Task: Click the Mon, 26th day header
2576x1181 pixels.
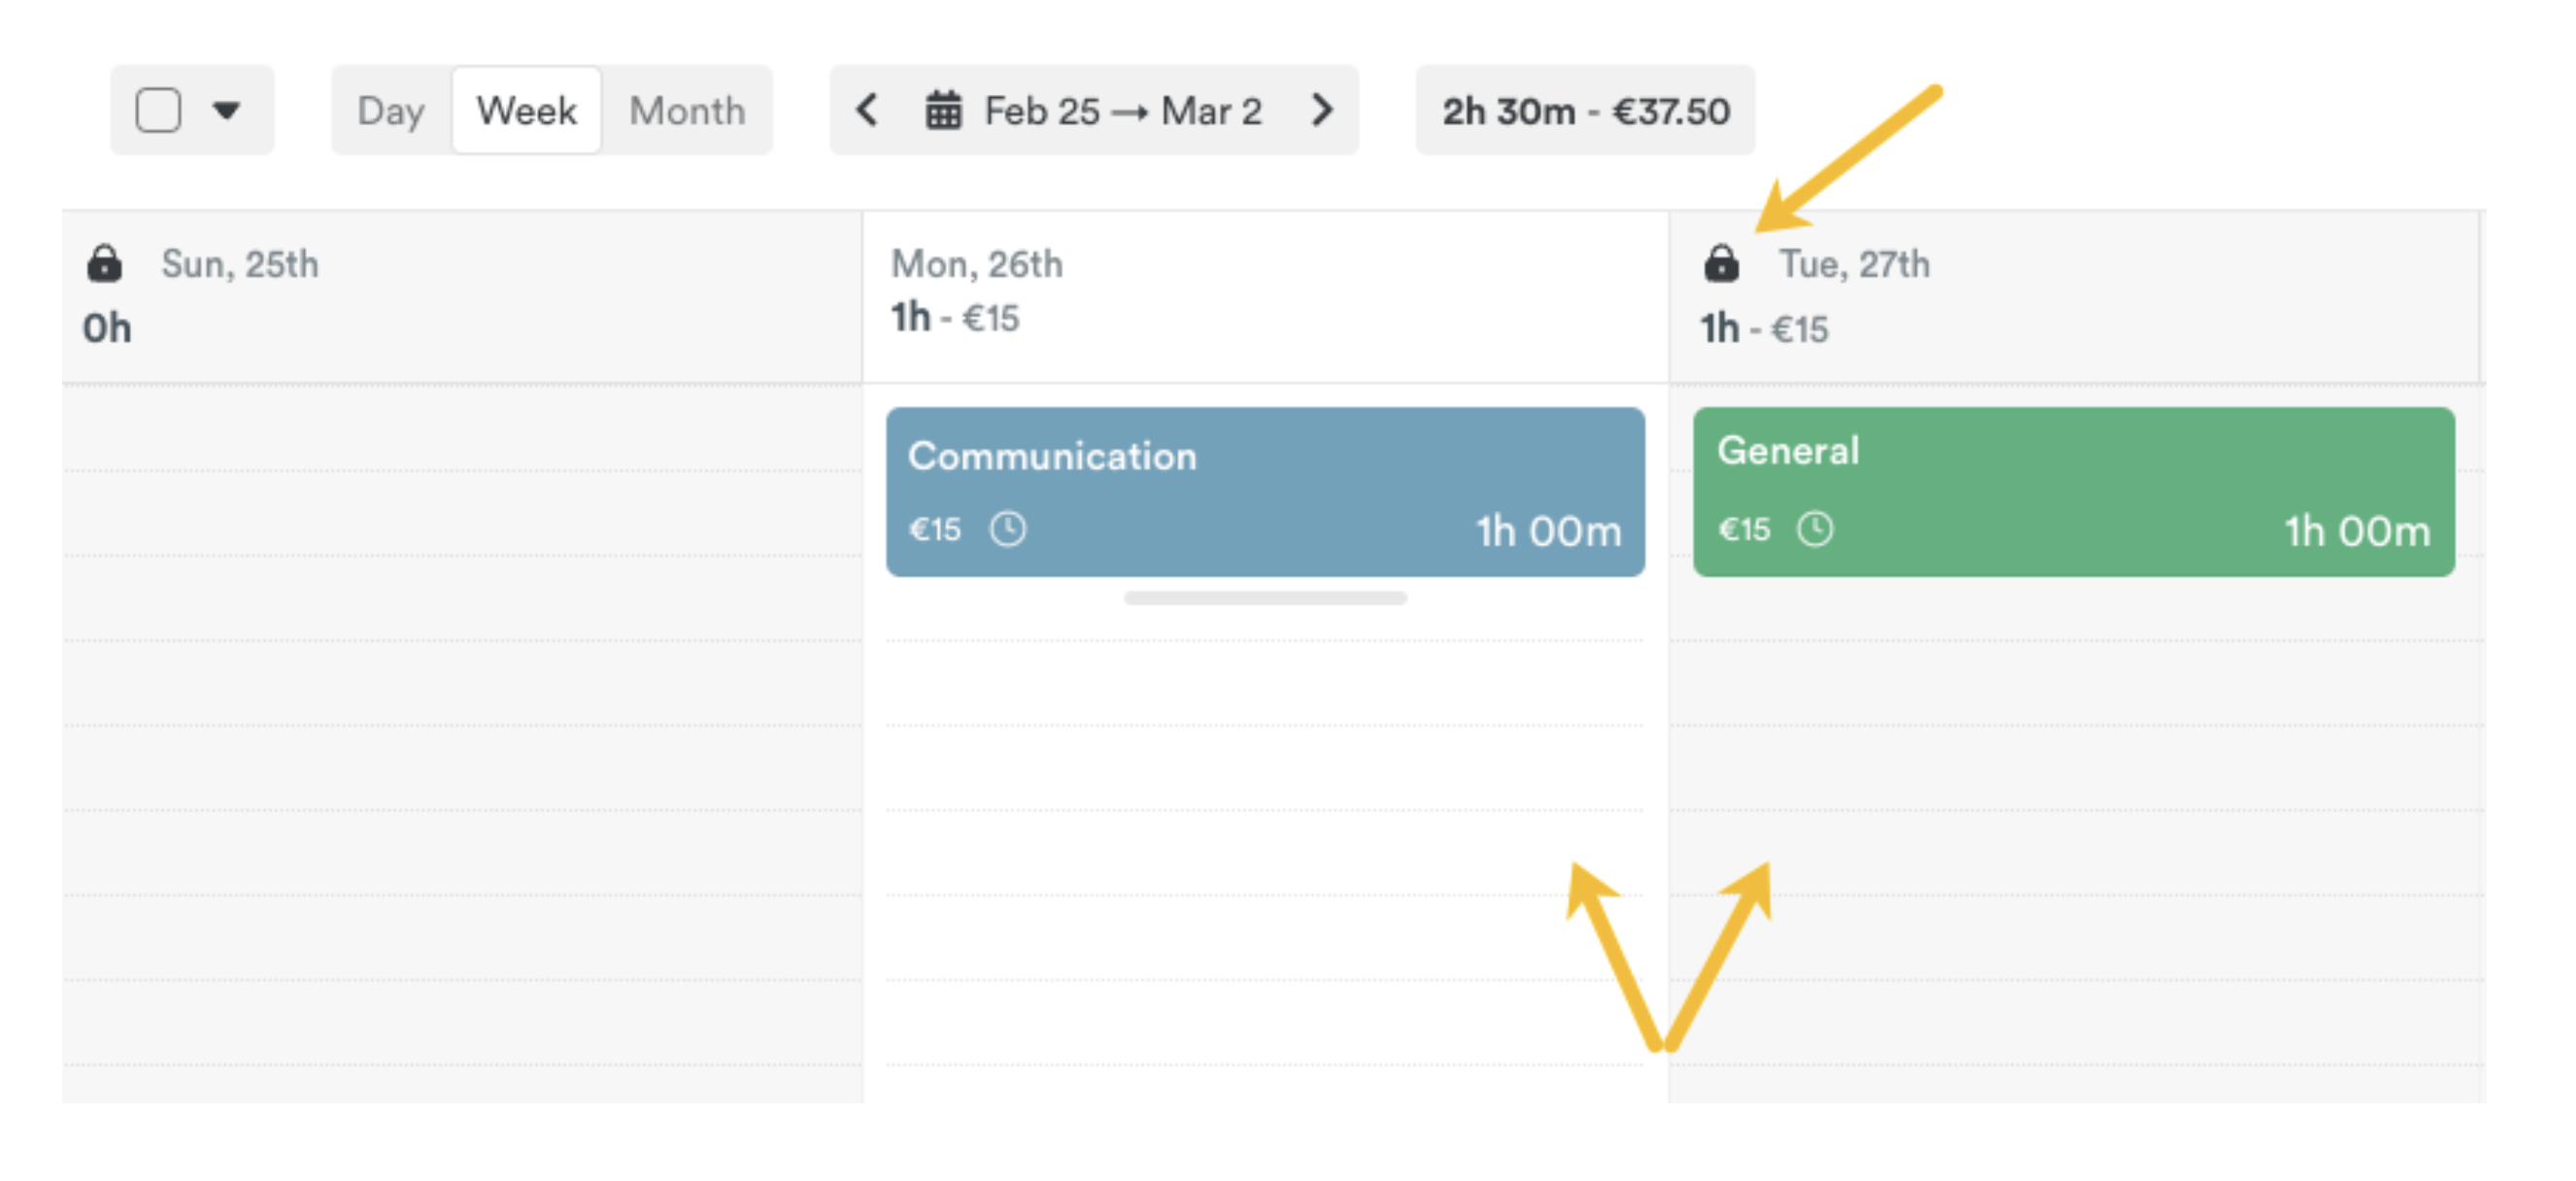Action: 977,264
